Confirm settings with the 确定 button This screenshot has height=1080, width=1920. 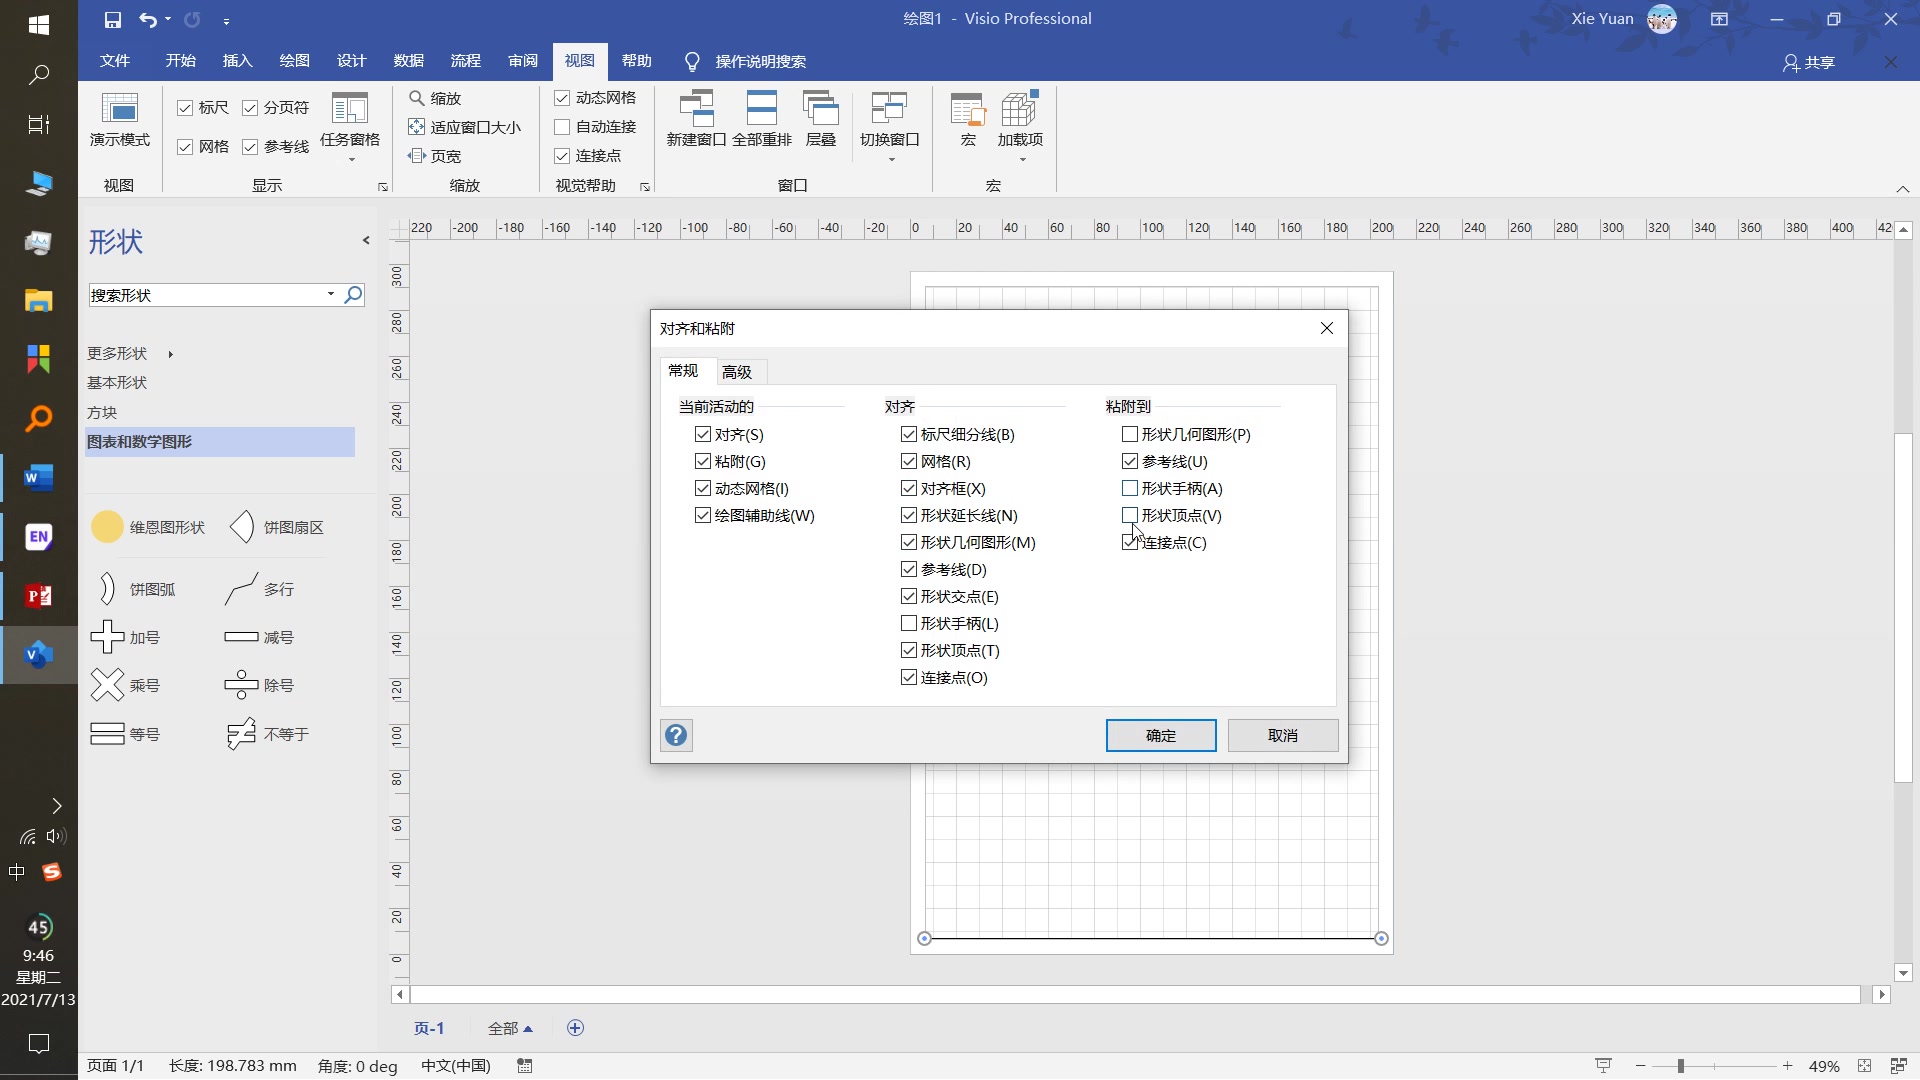click(x=1160, y=735)
